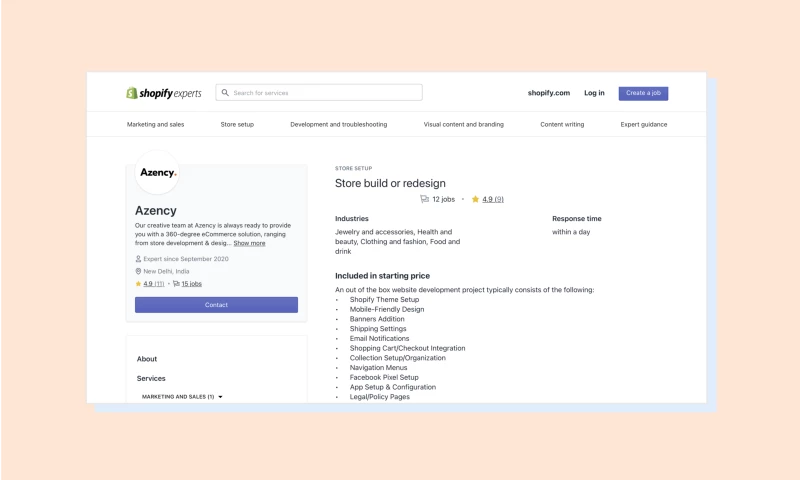Open the shopify.com link

tap(548, 93)
